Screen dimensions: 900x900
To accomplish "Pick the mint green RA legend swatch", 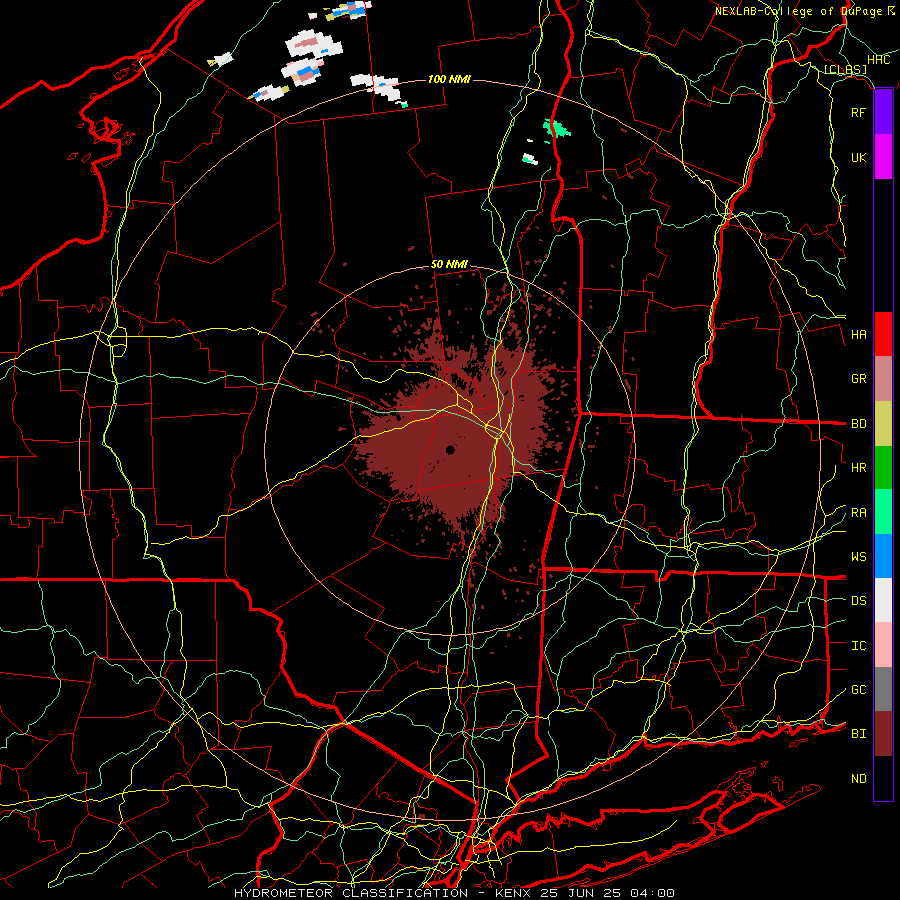I will click(883, 512).
